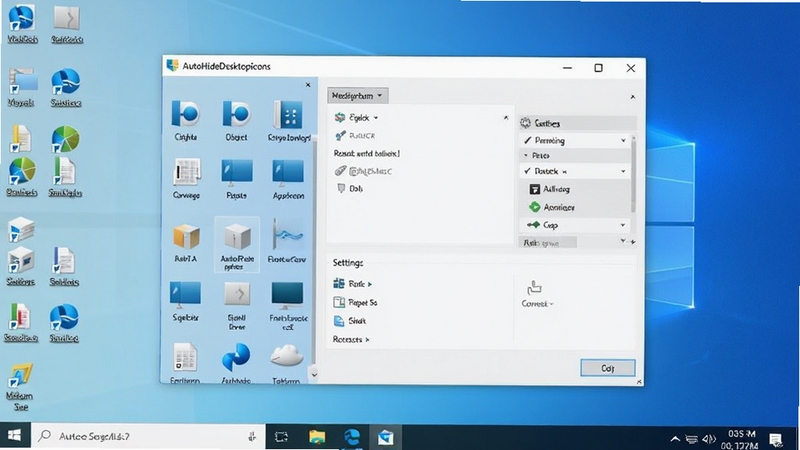Click the RuucR item with the wrench icon

355,136
